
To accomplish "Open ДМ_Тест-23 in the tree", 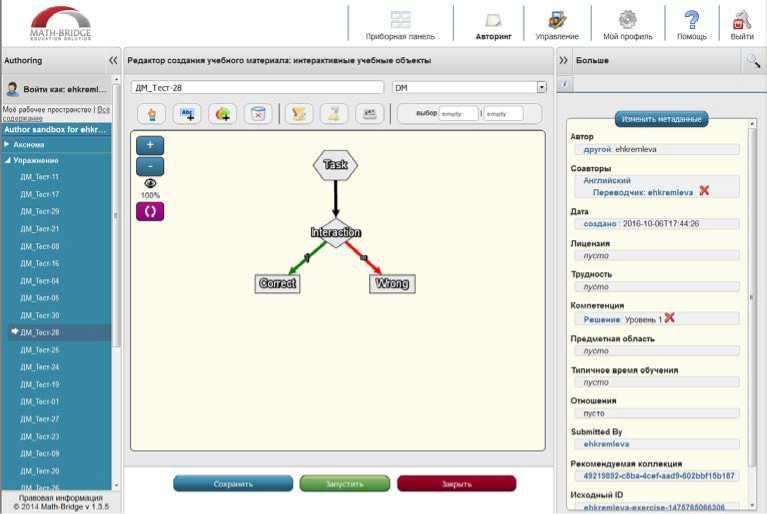I will tap(40, 436).
